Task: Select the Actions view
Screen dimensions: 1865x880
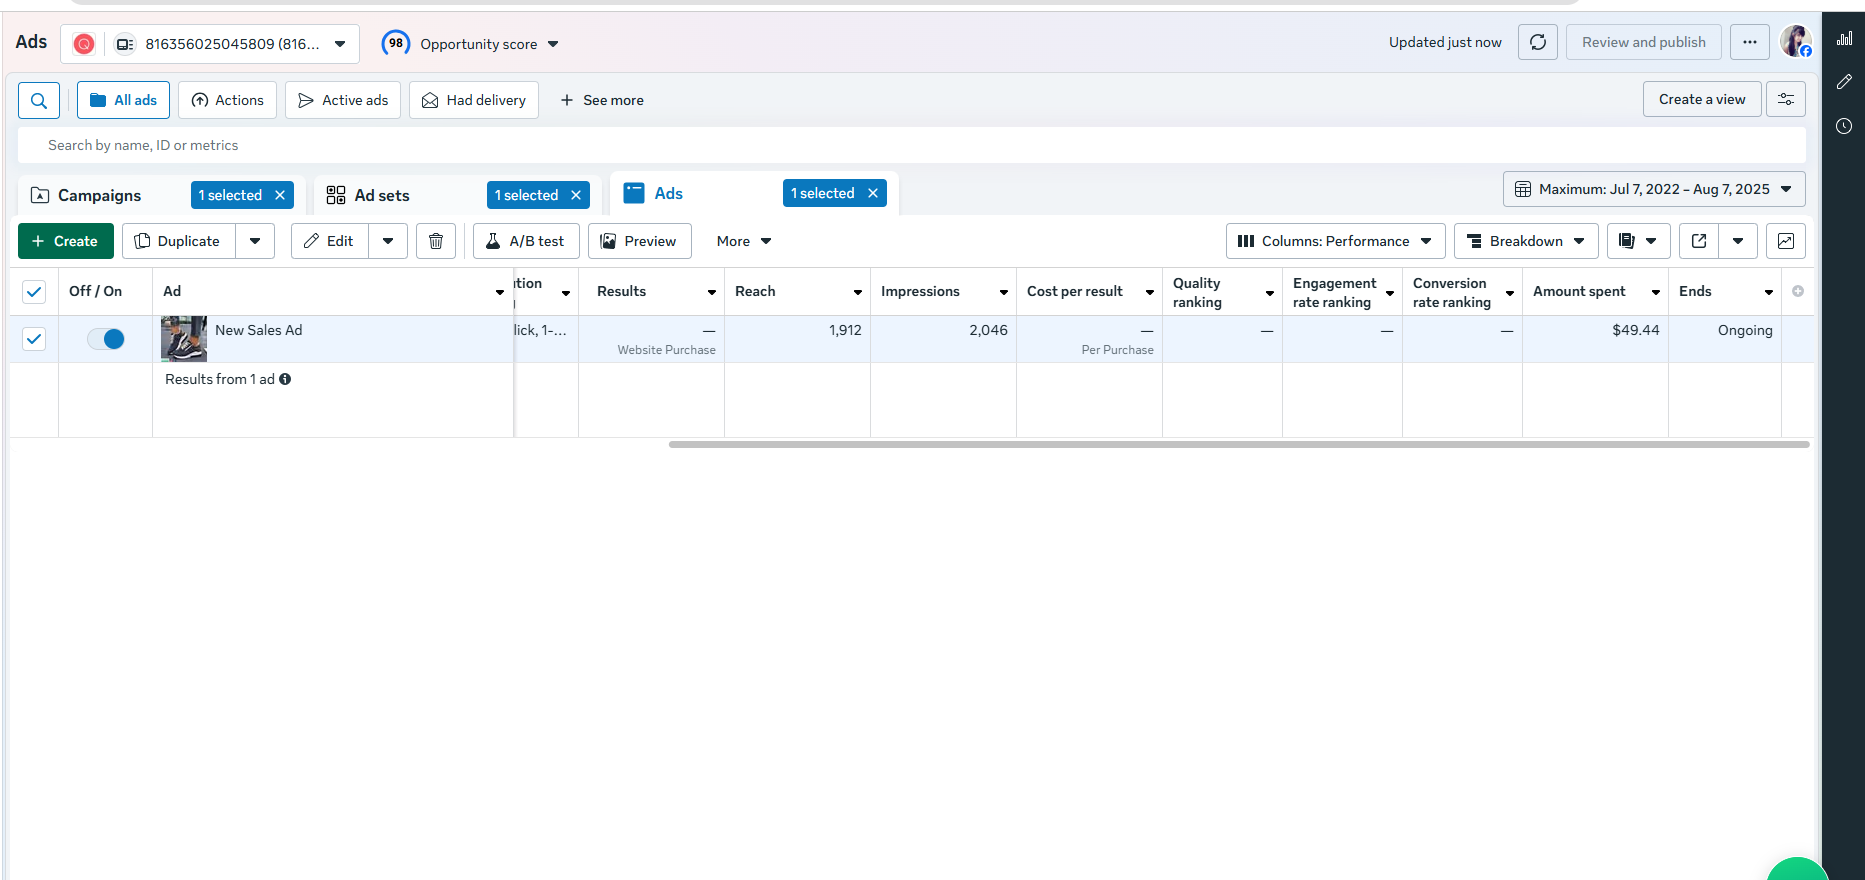Action: coord(227,100)
